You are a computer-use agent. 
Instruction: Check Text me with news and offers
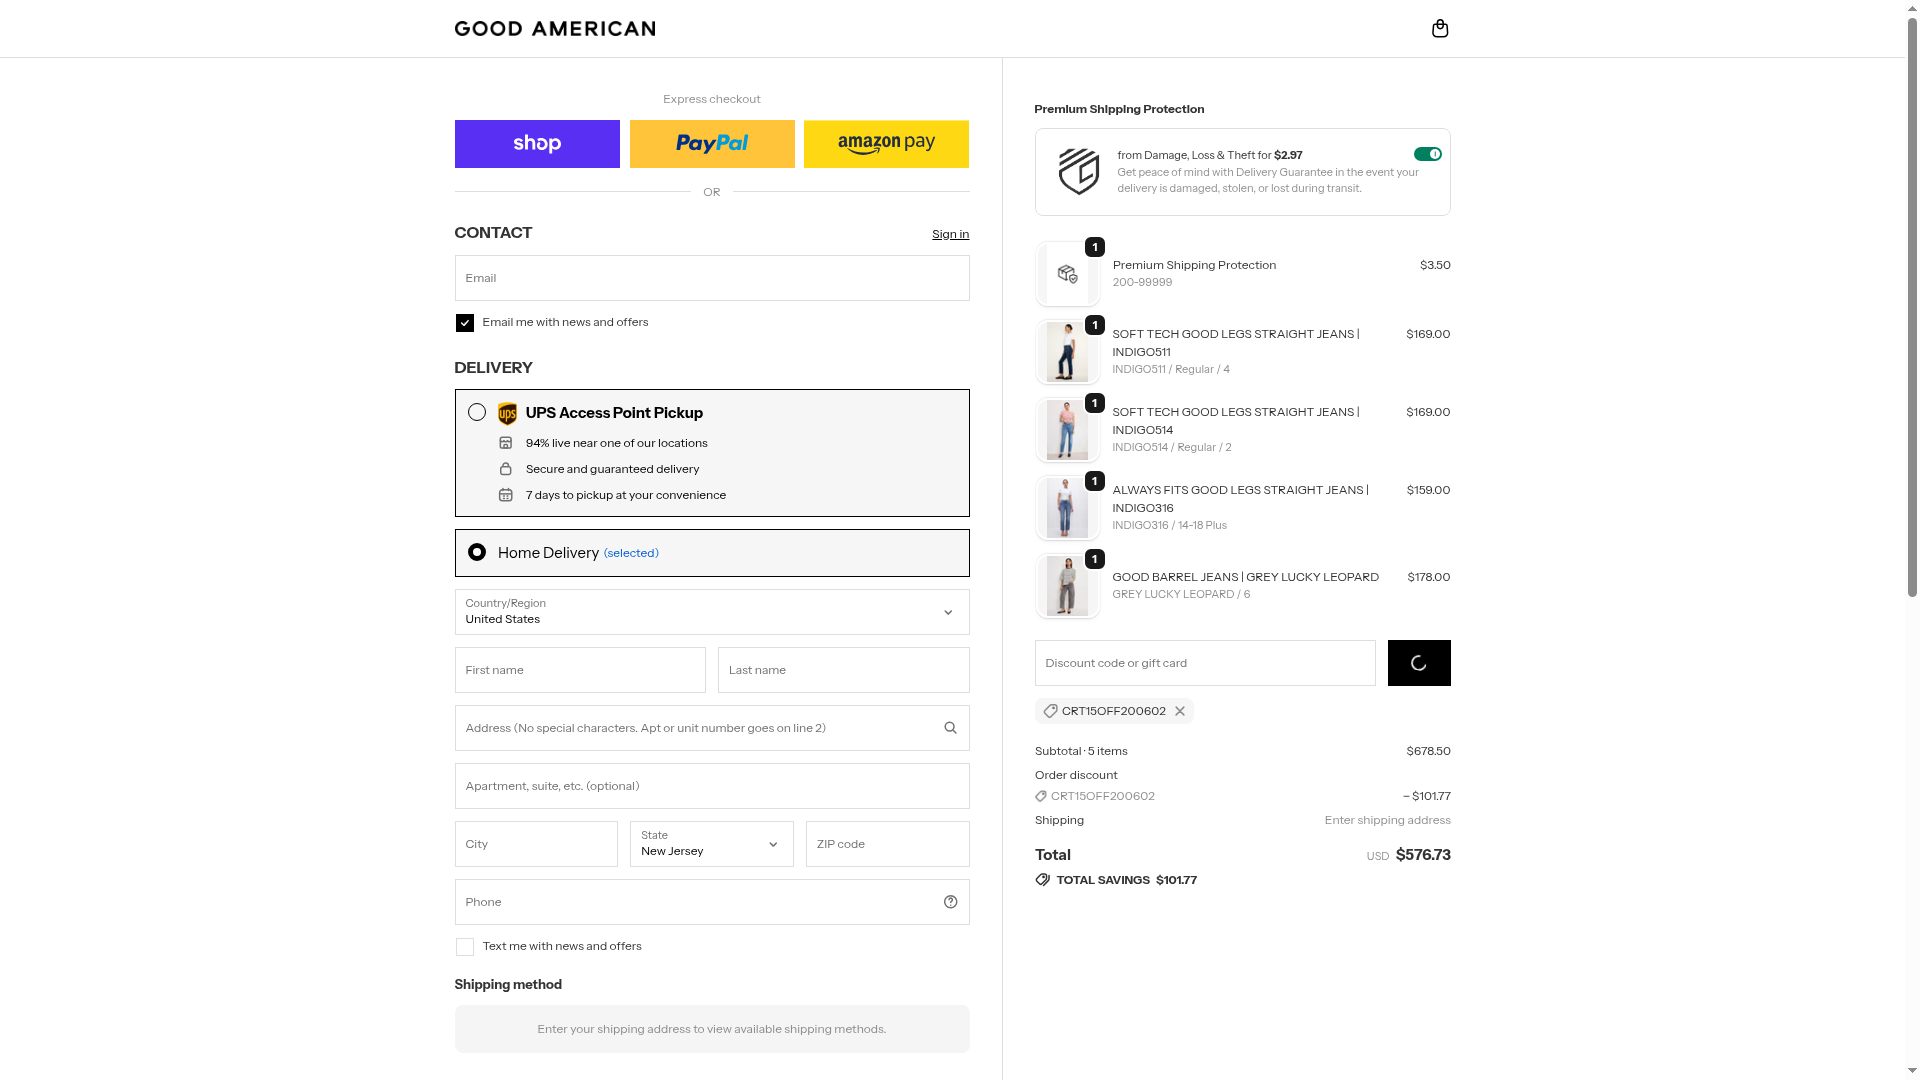[x=465, y=947]
